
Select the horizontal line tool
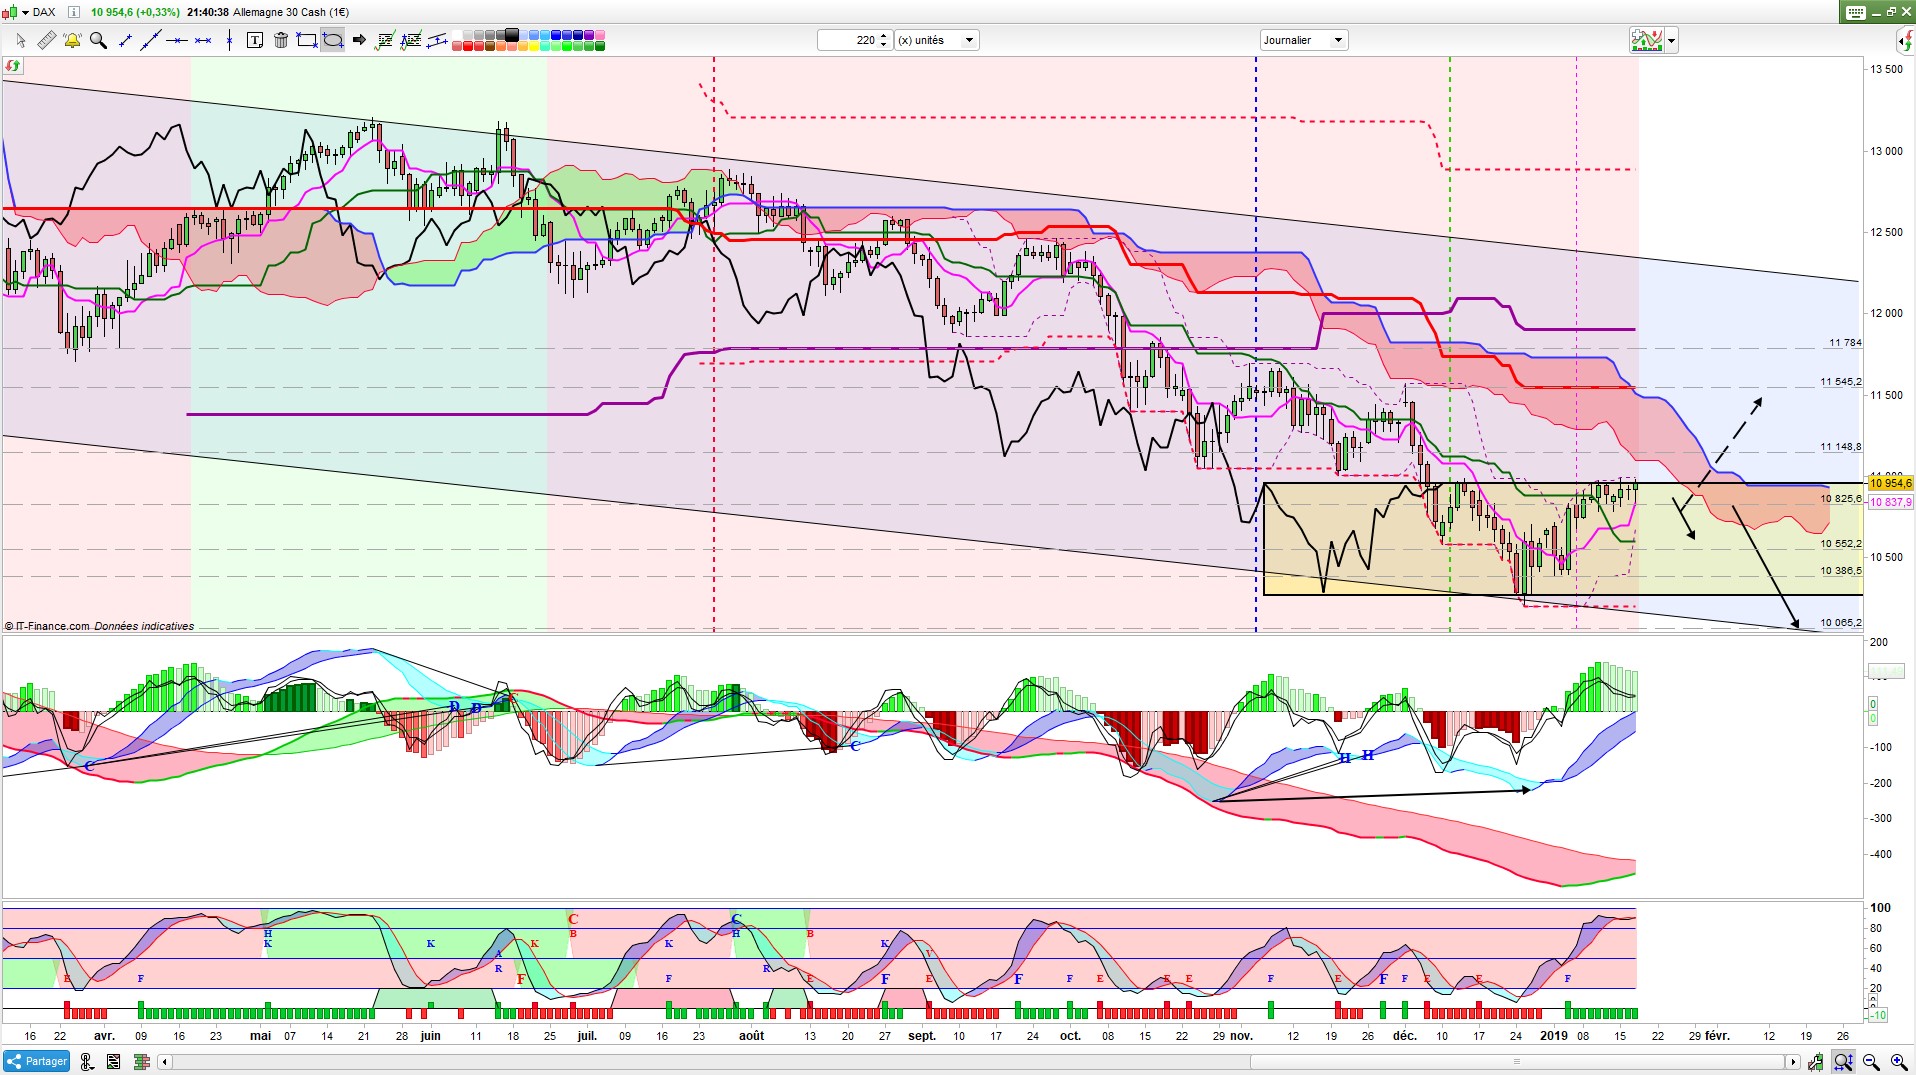click(x=177, y=40)
